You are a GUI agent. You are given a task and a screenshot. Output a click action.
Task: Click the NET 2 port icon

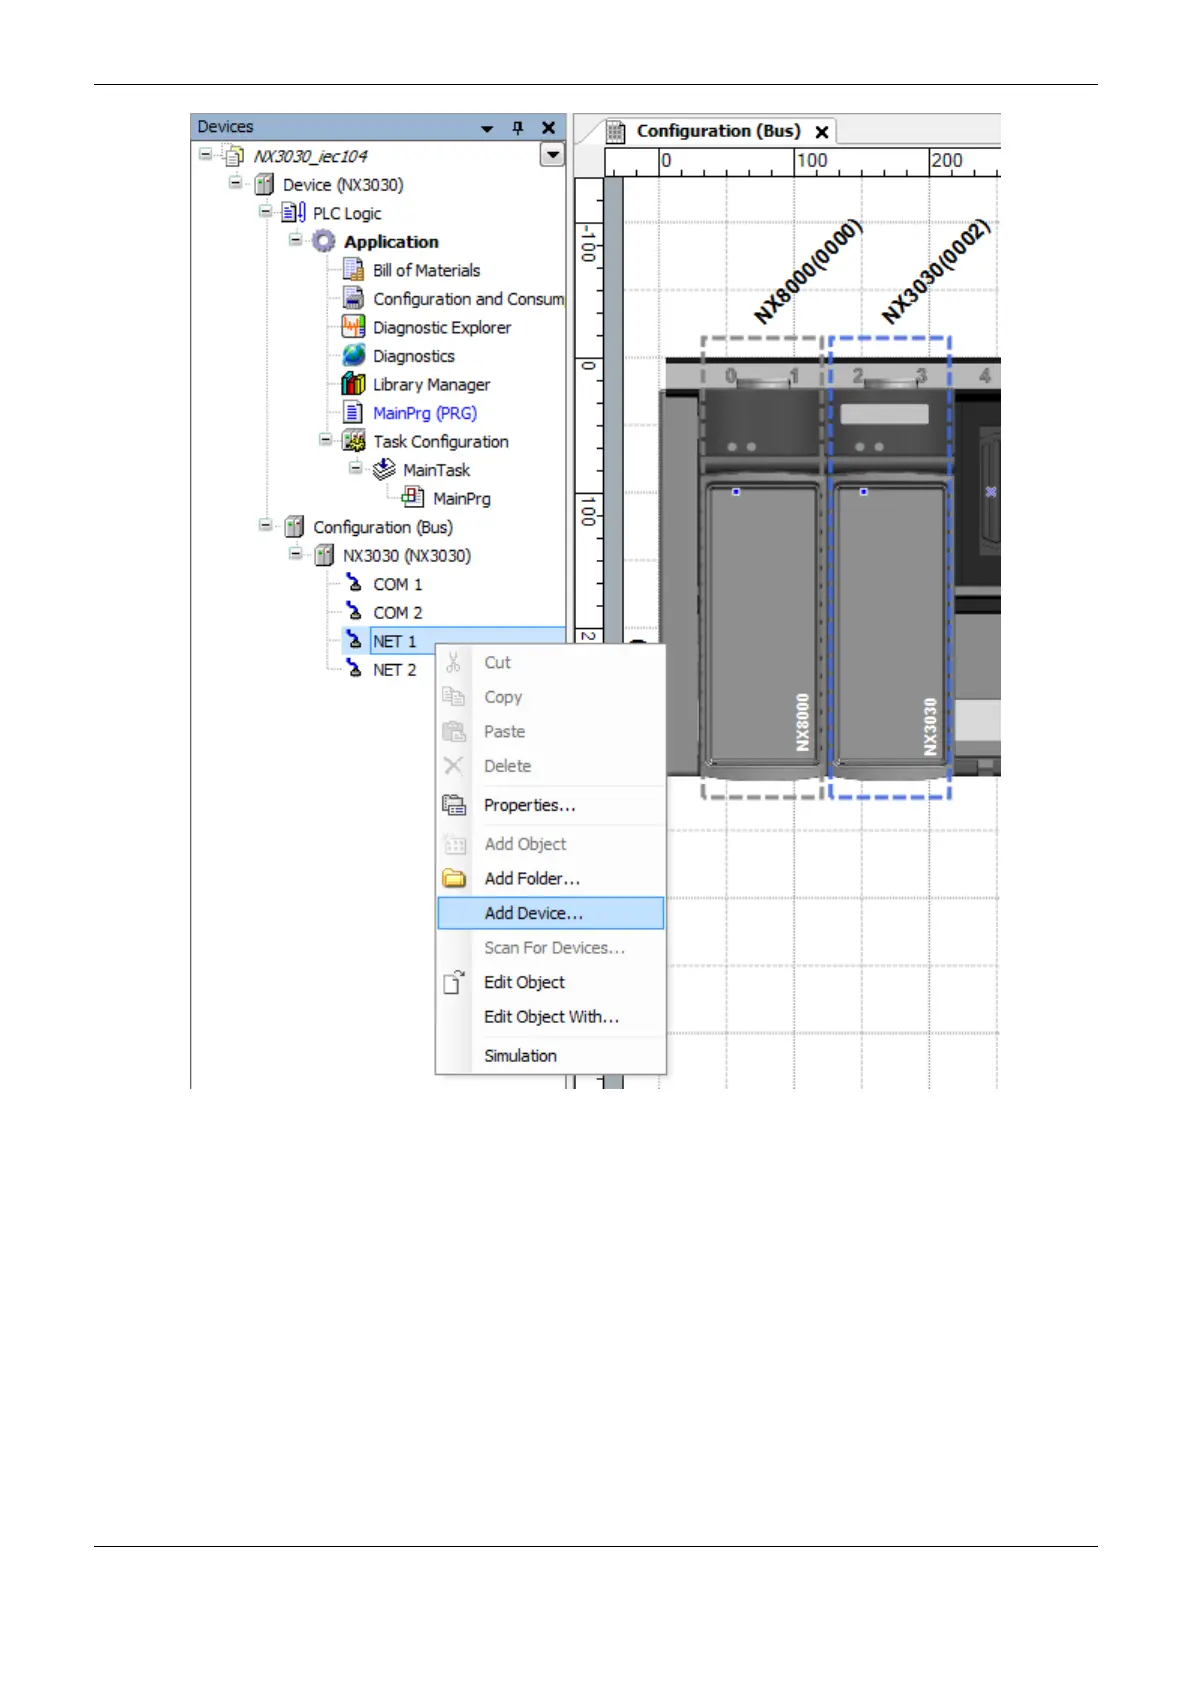click(x=354, y=669)
